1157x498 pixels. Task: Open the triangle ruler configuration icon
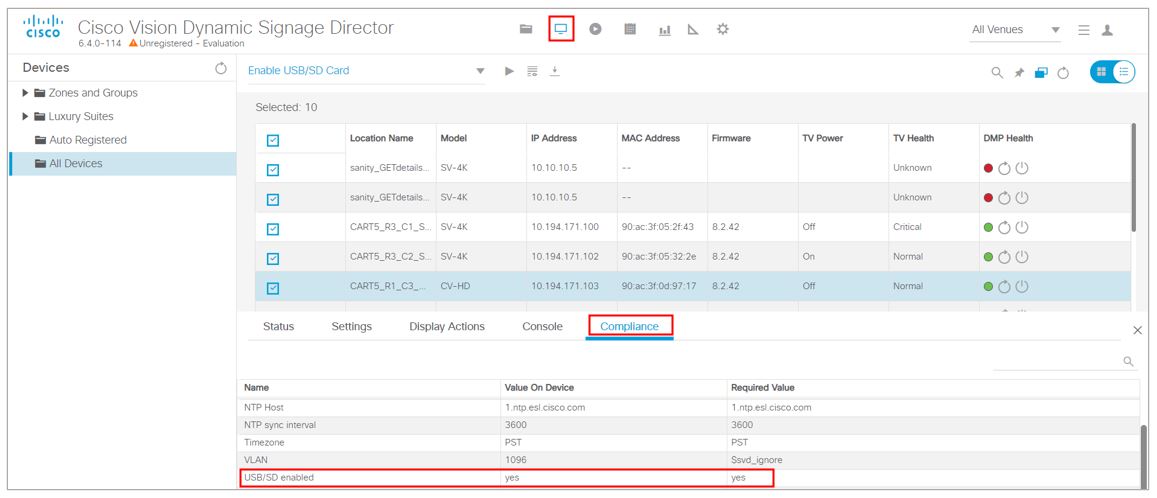pos(693,30)
